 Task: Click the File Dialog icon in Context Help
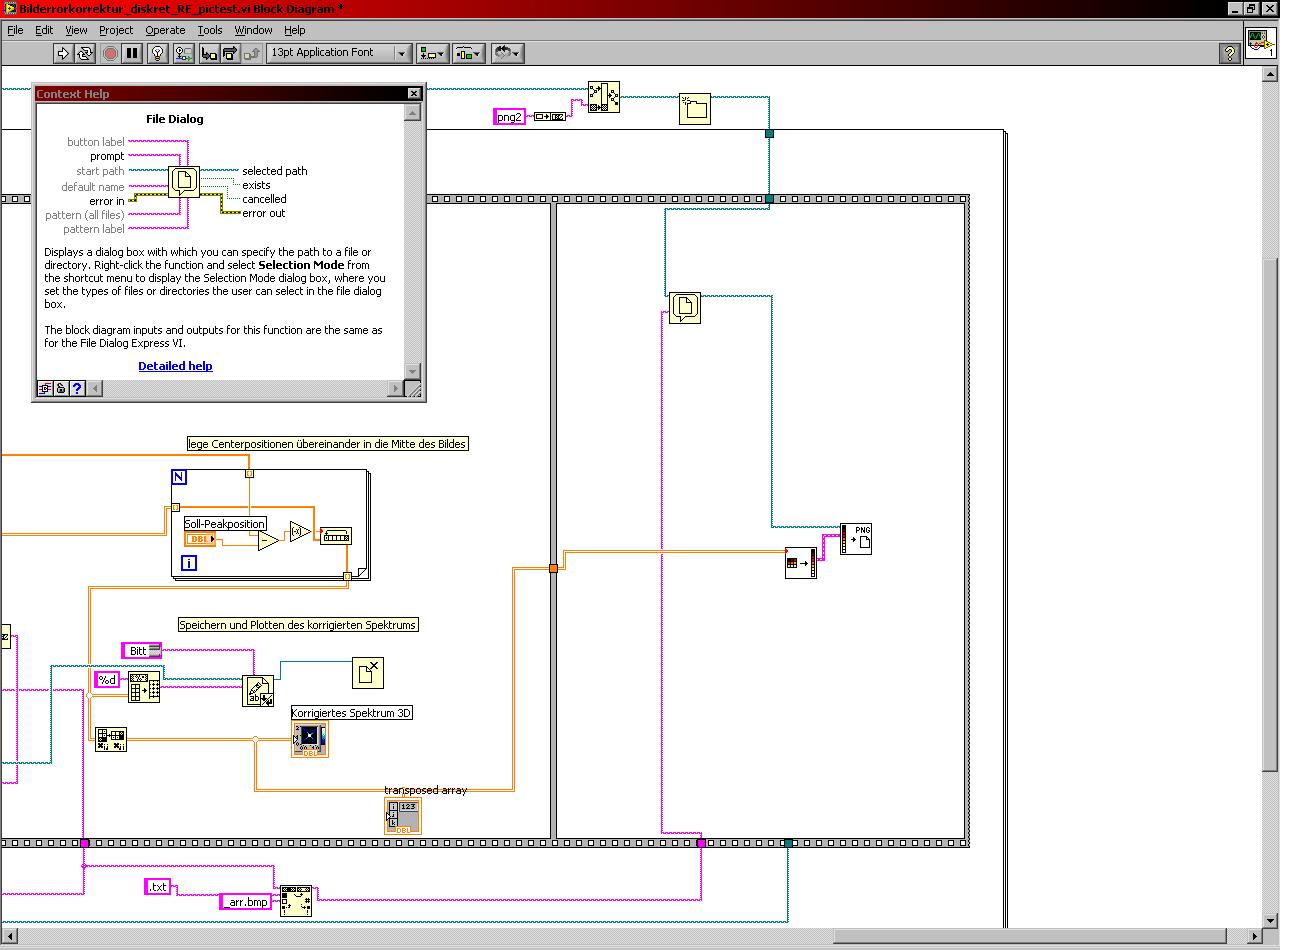coord(184,181)
